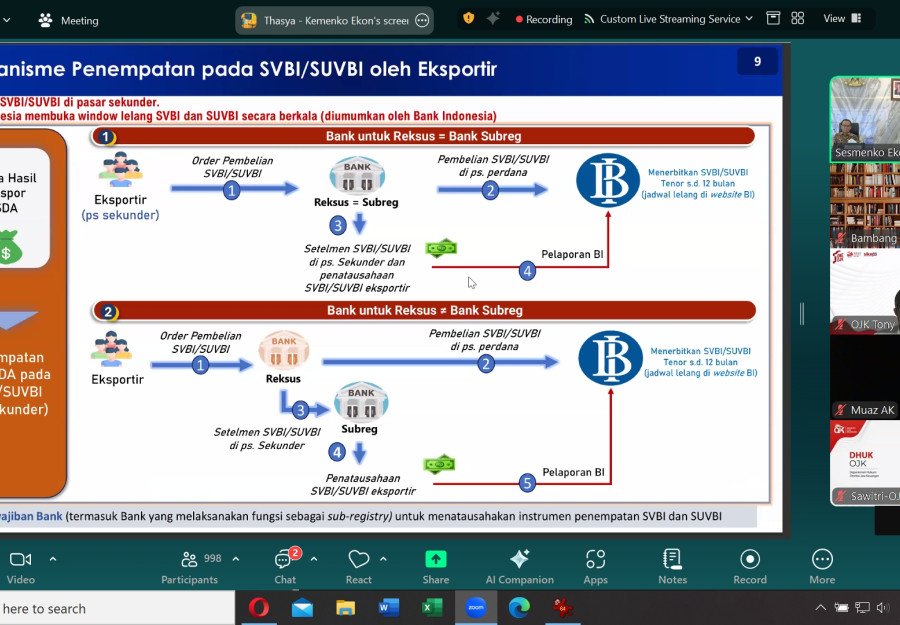
Task: Open the Participants panel
Action: pyautogui.click(x=190, y=566)
